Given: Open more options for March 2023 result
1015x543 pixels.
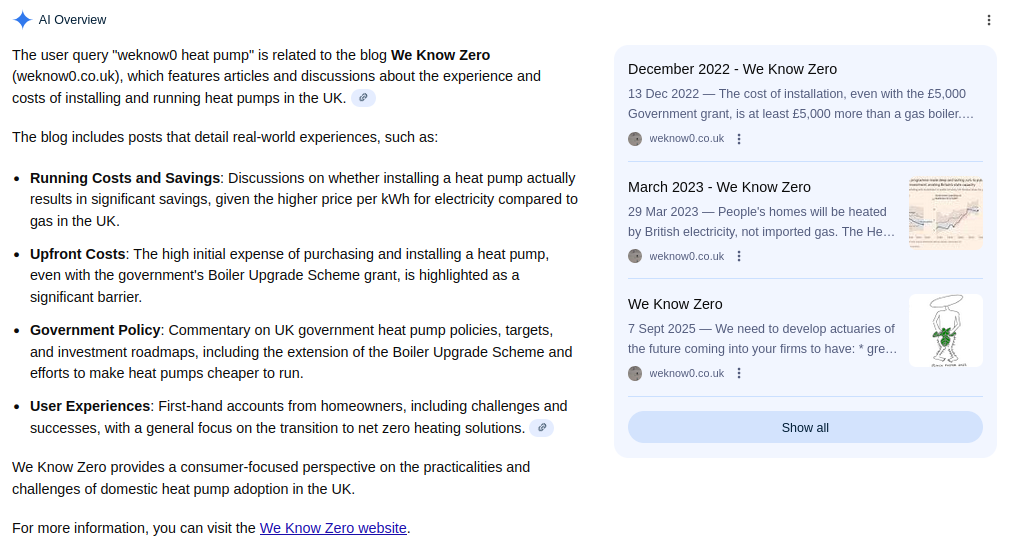Looking at the screenshot, I should 739,256.
